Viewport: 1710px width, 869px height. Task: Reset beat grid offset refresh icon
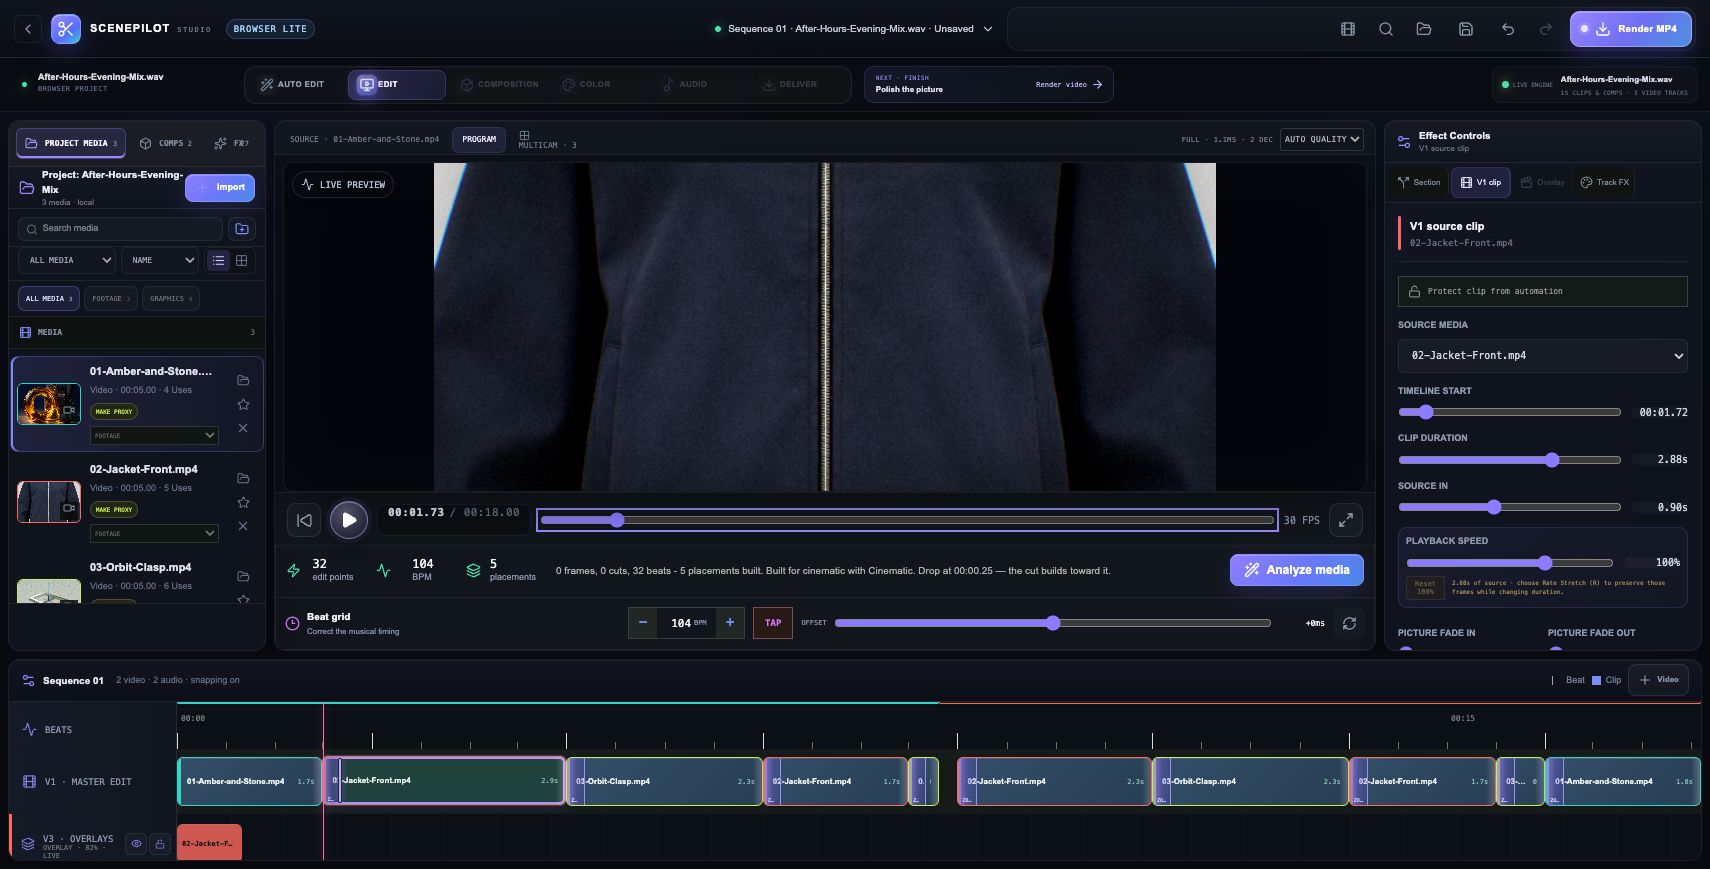(1349, 623)
